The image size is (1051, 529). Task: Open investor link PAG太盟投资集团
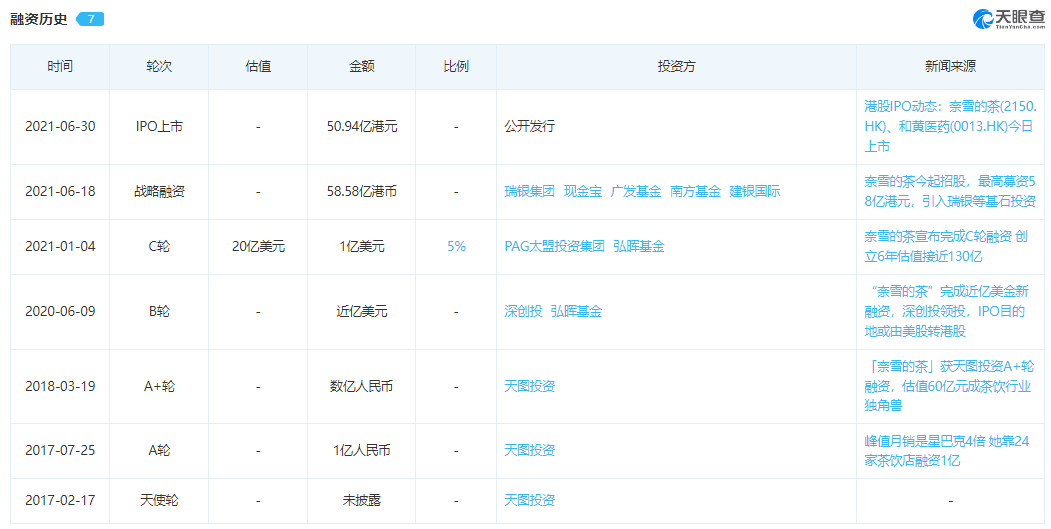[x=554, y=247]
